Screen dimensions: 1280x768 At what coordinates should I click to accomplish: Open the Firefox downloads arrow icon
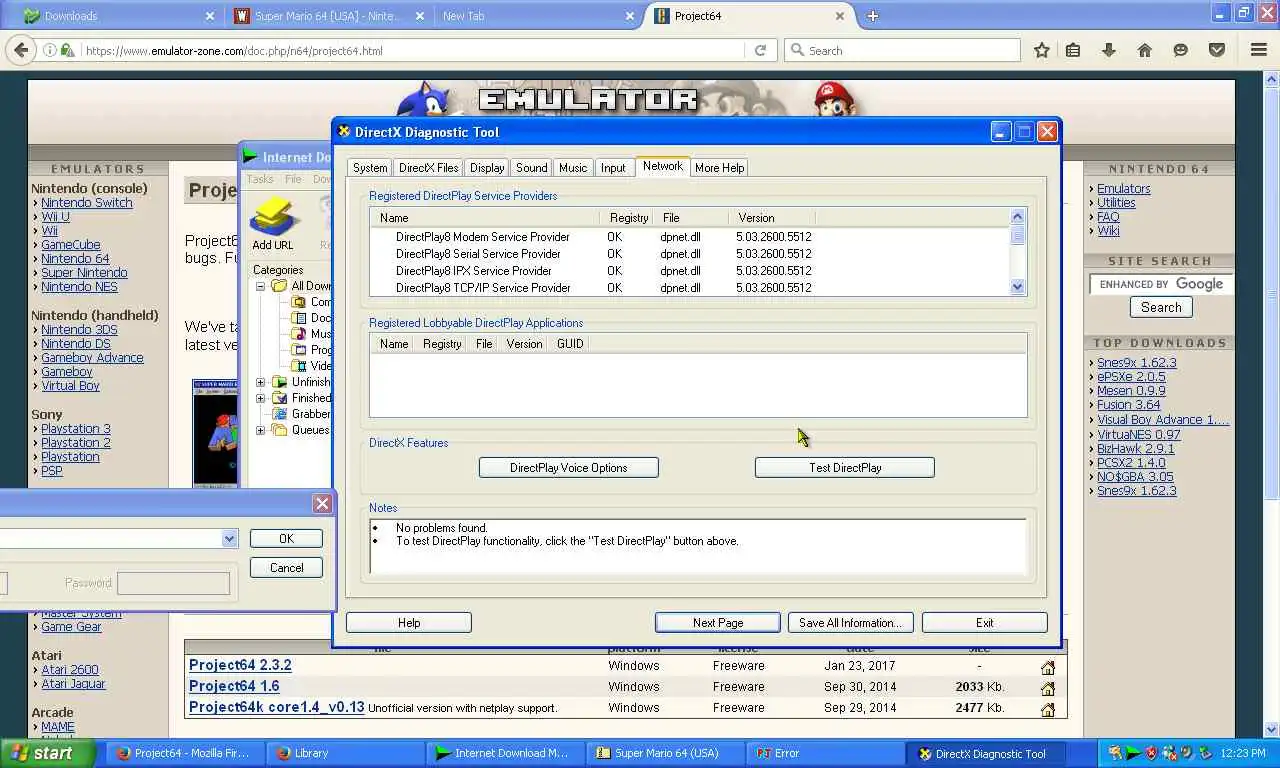tap(1109, 50)
